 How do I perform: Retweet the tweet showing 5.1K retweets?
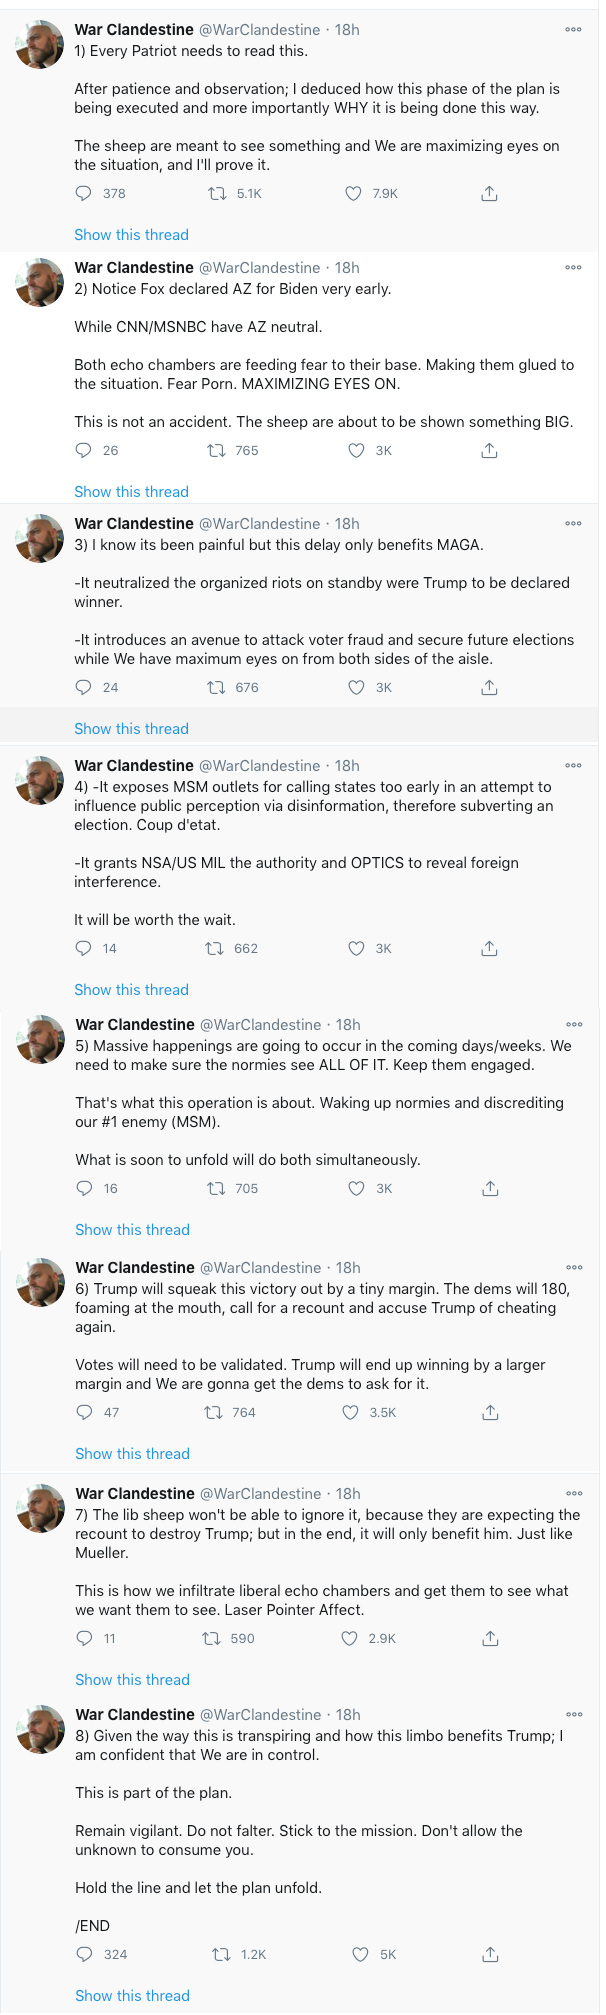point(216,194)
